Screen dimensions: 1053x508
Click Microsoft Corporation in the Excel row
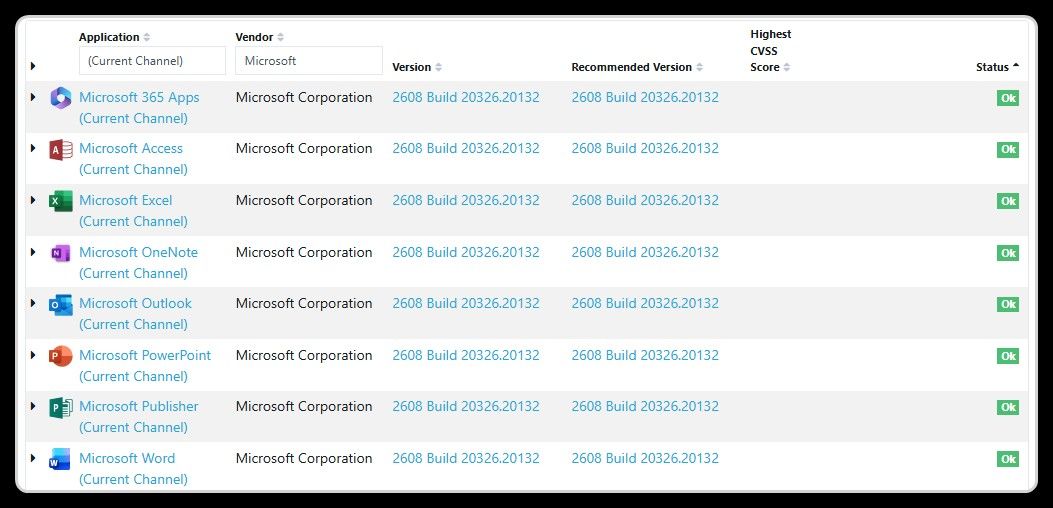(304, 200)
